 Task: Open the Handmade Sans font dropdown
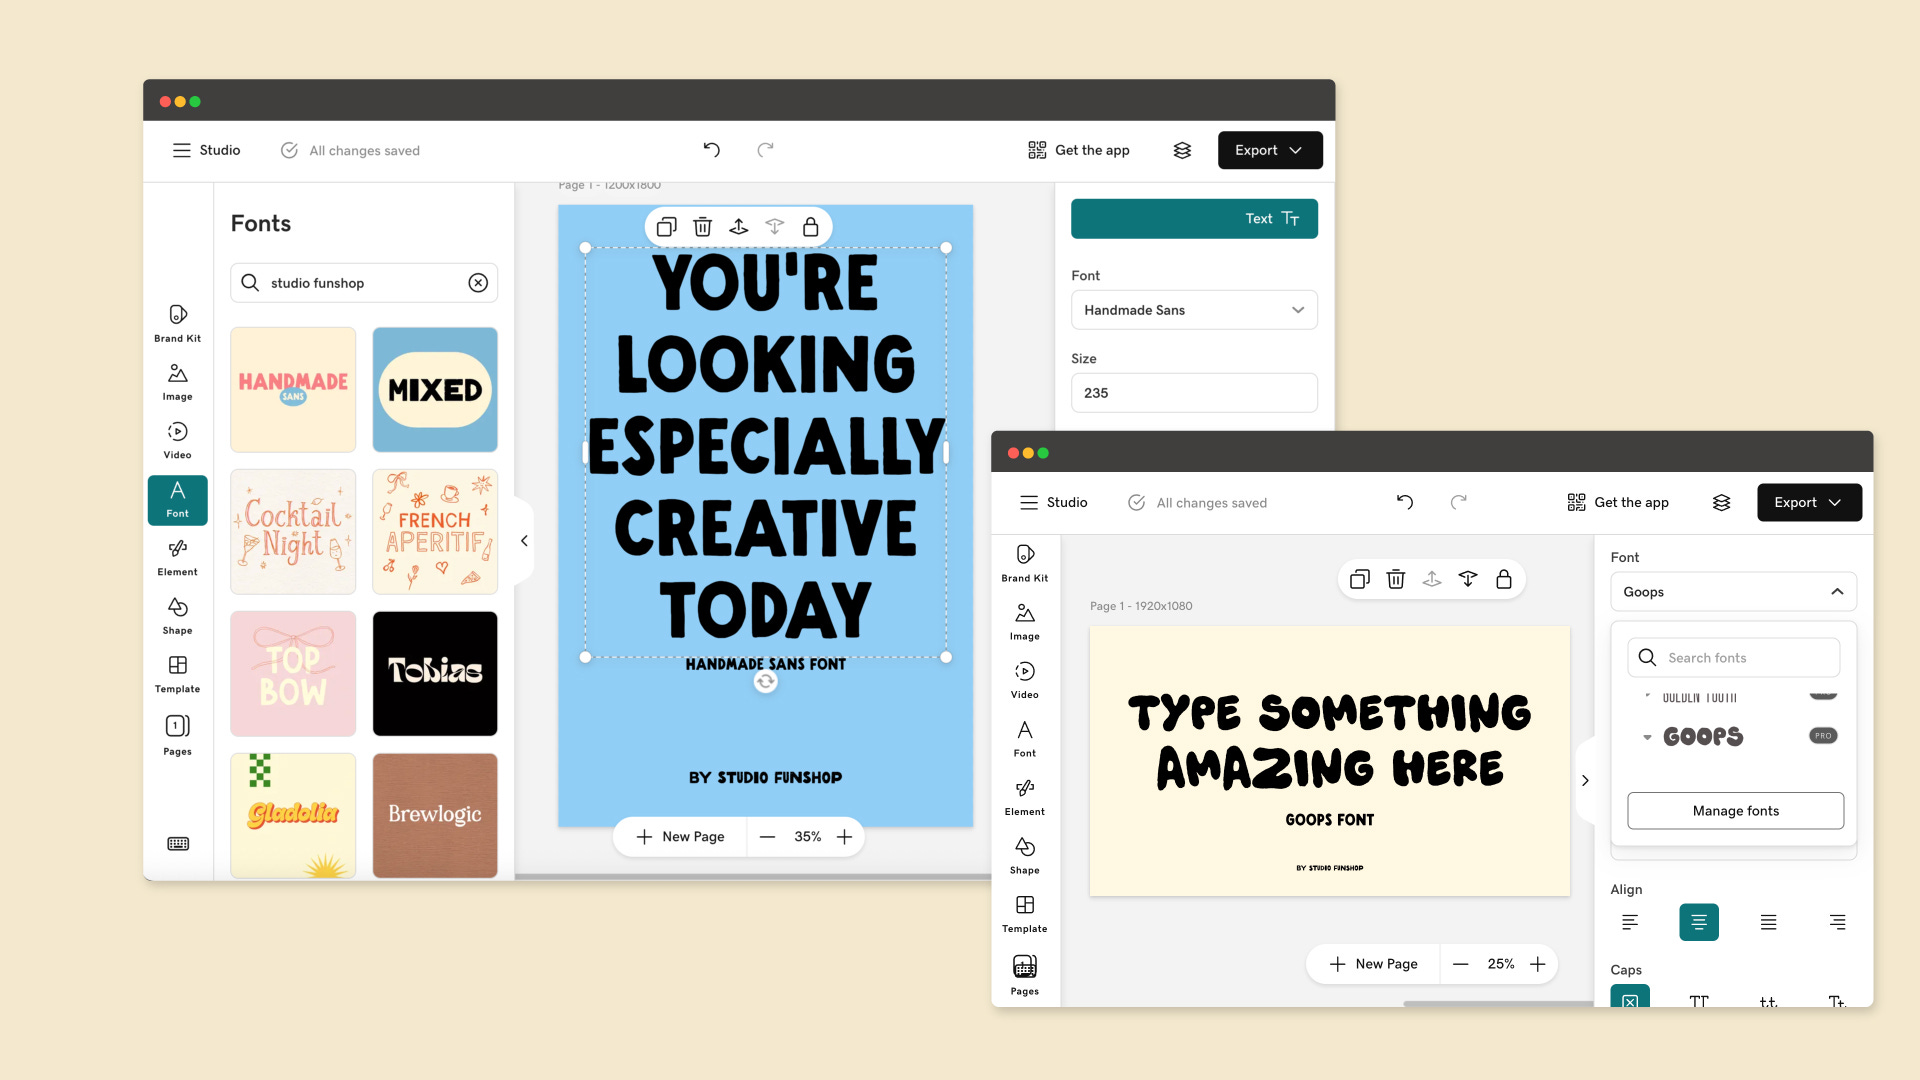(x=1194, y=310)
